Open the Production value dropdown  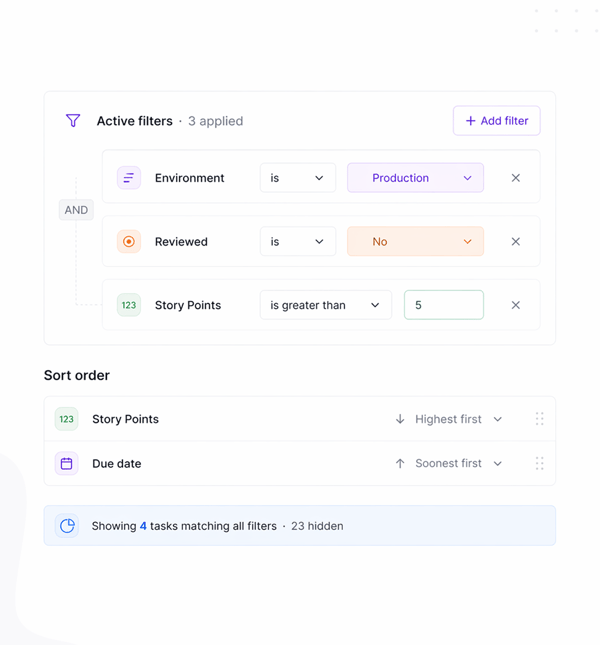click(x=415, y=178)
